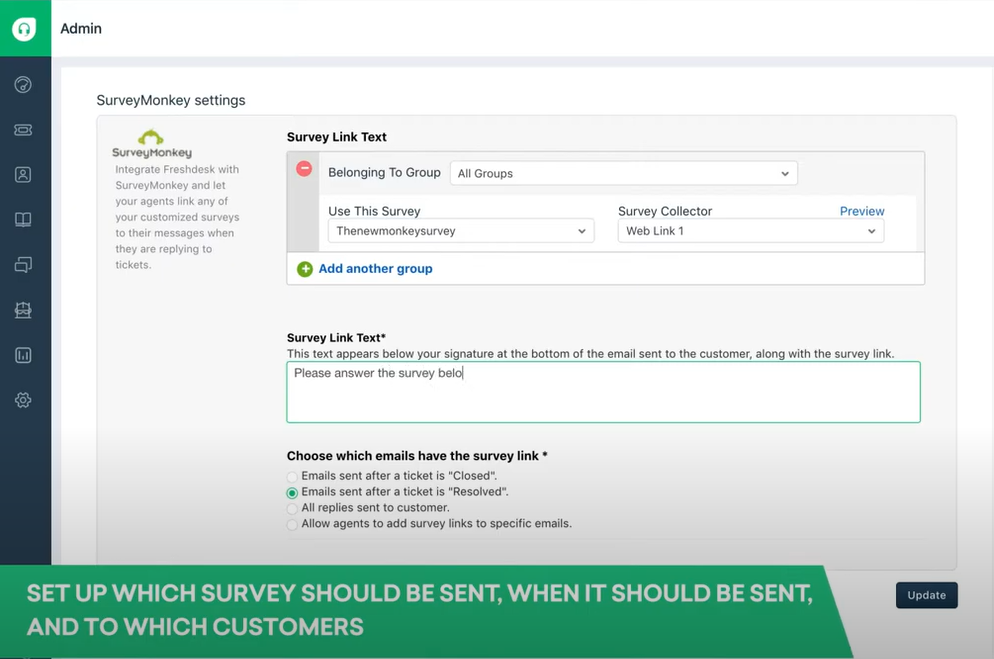Open the Admin gear icon in sidebar
994x659 pixels.
23,400
